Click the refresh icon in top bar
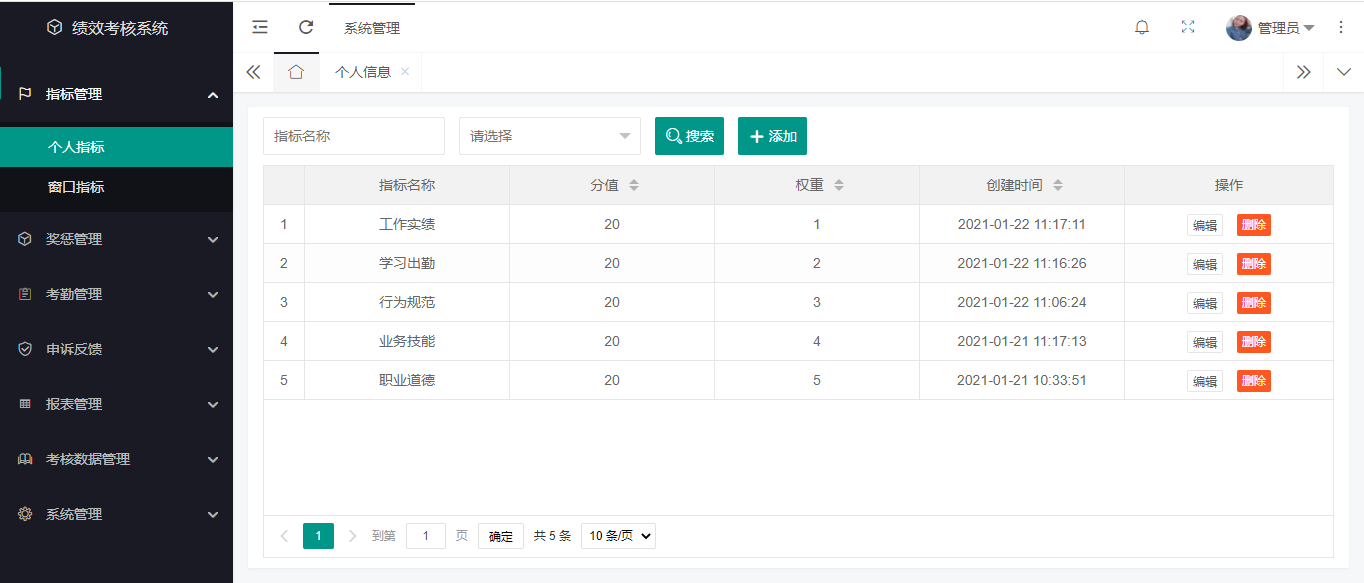Viewport: 1364px width, 583px height. [306, 27]
